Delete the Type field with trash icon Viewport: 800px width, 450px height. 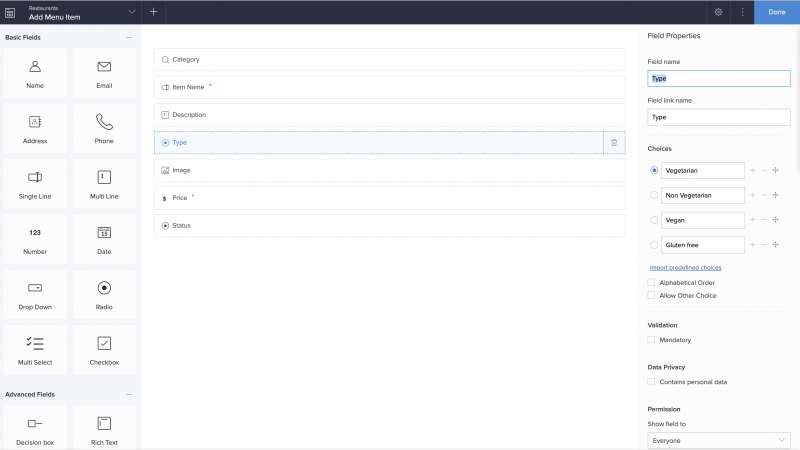(x=614, y=143)
